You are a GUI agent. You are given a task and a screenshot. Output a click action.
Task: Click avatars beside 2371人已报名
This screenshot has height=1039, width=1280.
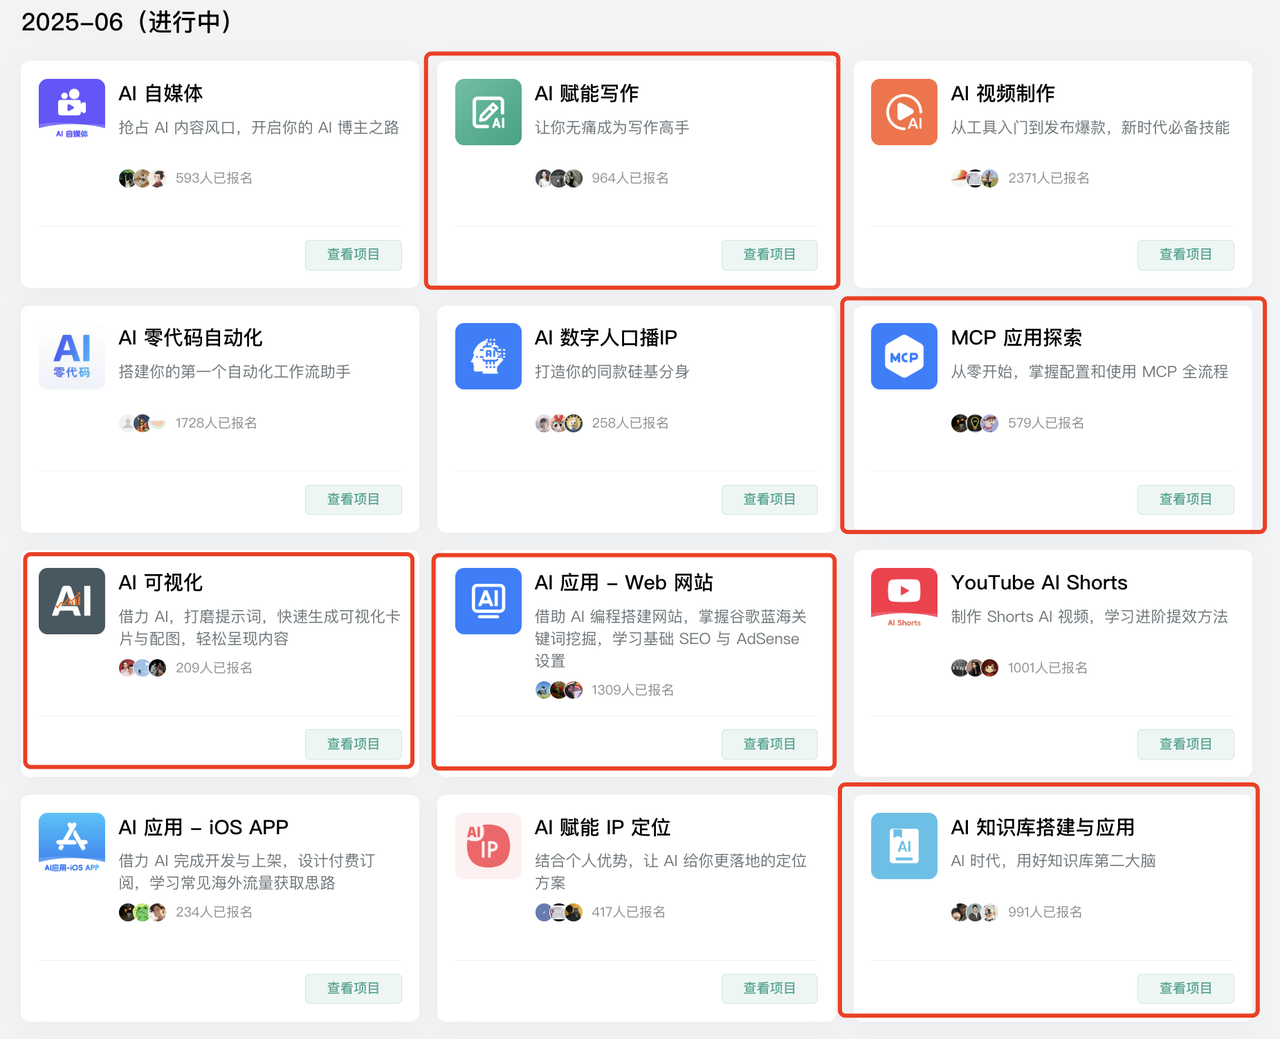(x=975, y=179)
